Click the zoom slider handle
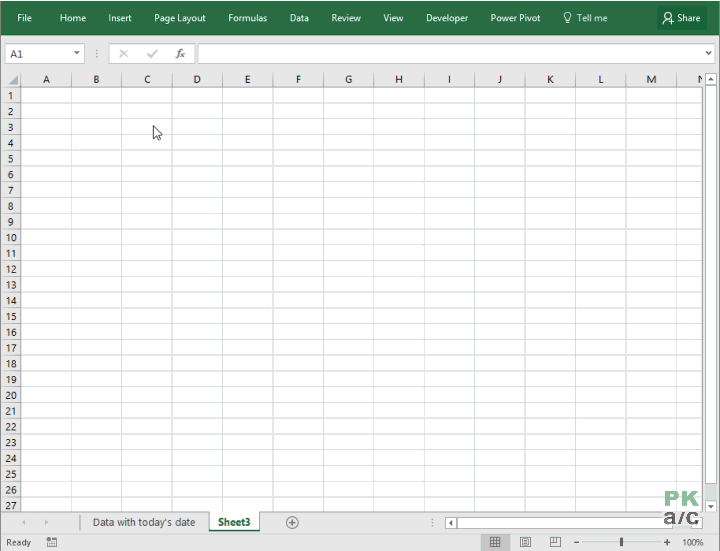 (x=621, y=542)
